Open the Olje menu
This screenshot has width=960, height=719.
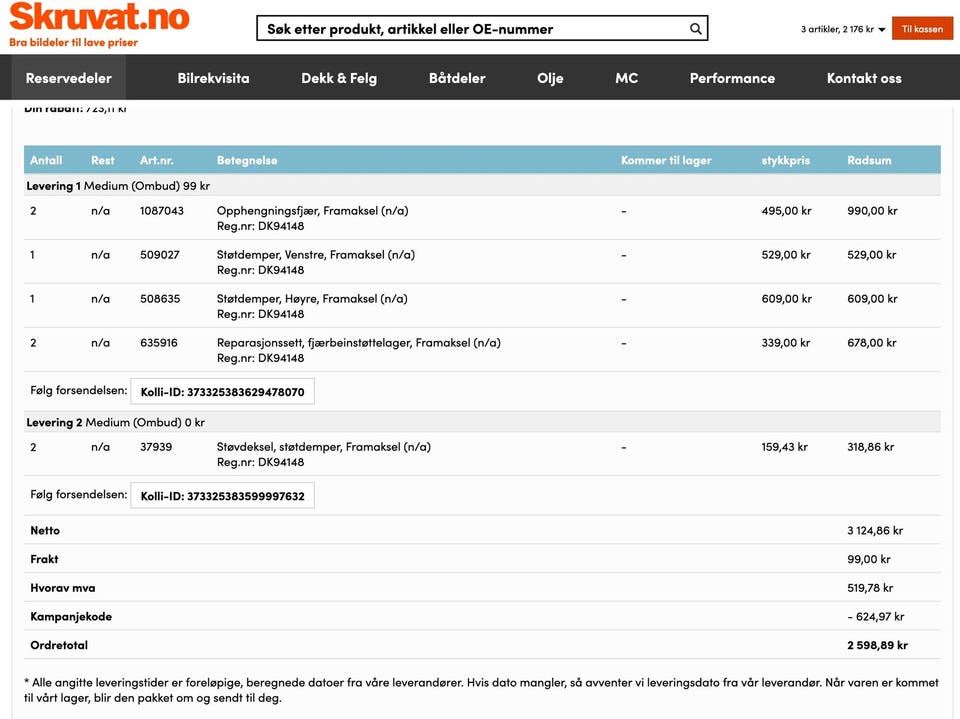click(x=550, y=78)
